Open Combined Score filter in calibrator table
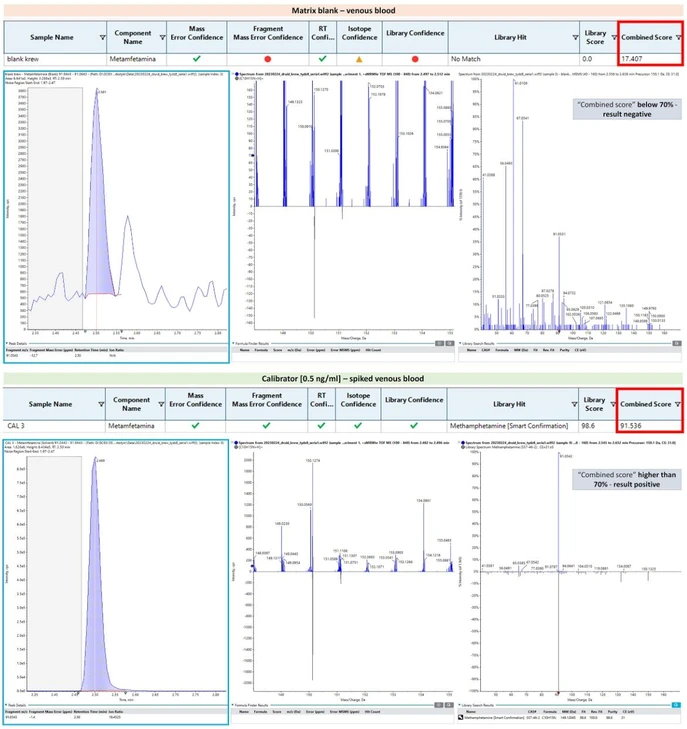Image resolution: width=687 pixels, height=729 pixels. point(678,404)
